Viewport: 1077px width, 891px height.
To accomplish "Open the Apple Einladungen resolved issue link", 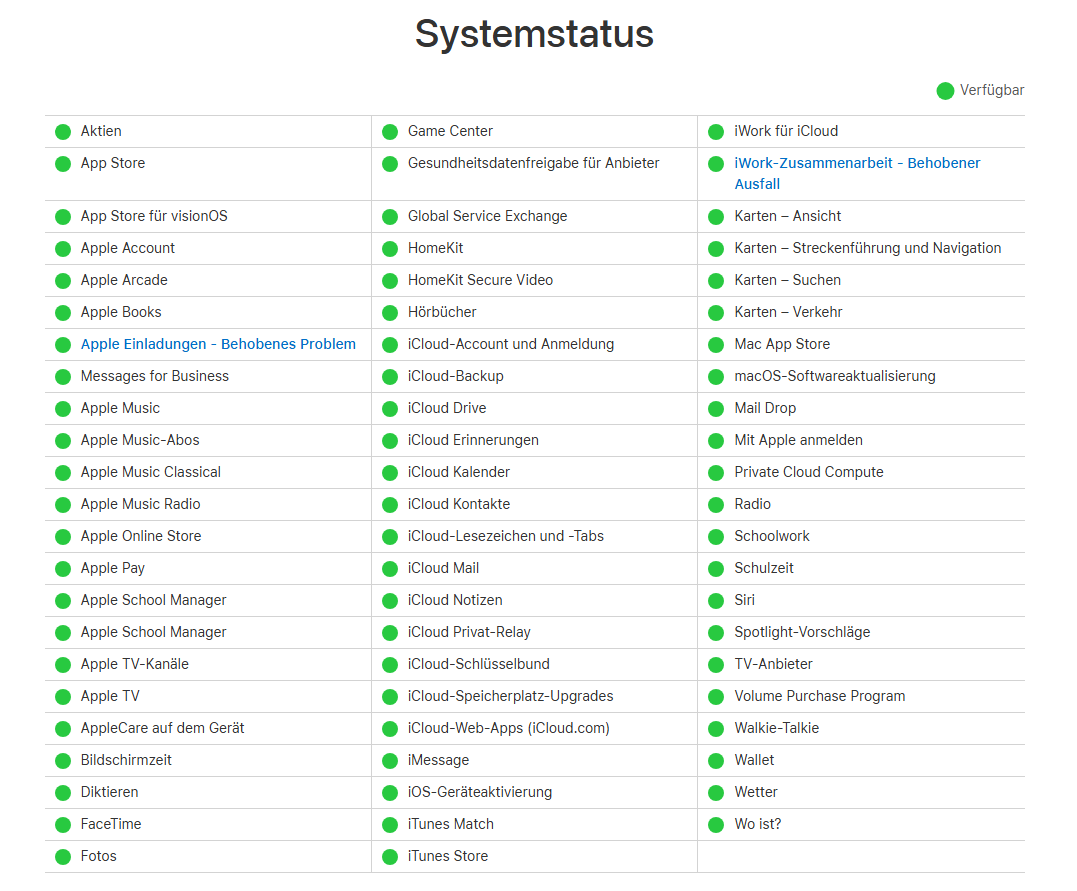I will [218, 344].
